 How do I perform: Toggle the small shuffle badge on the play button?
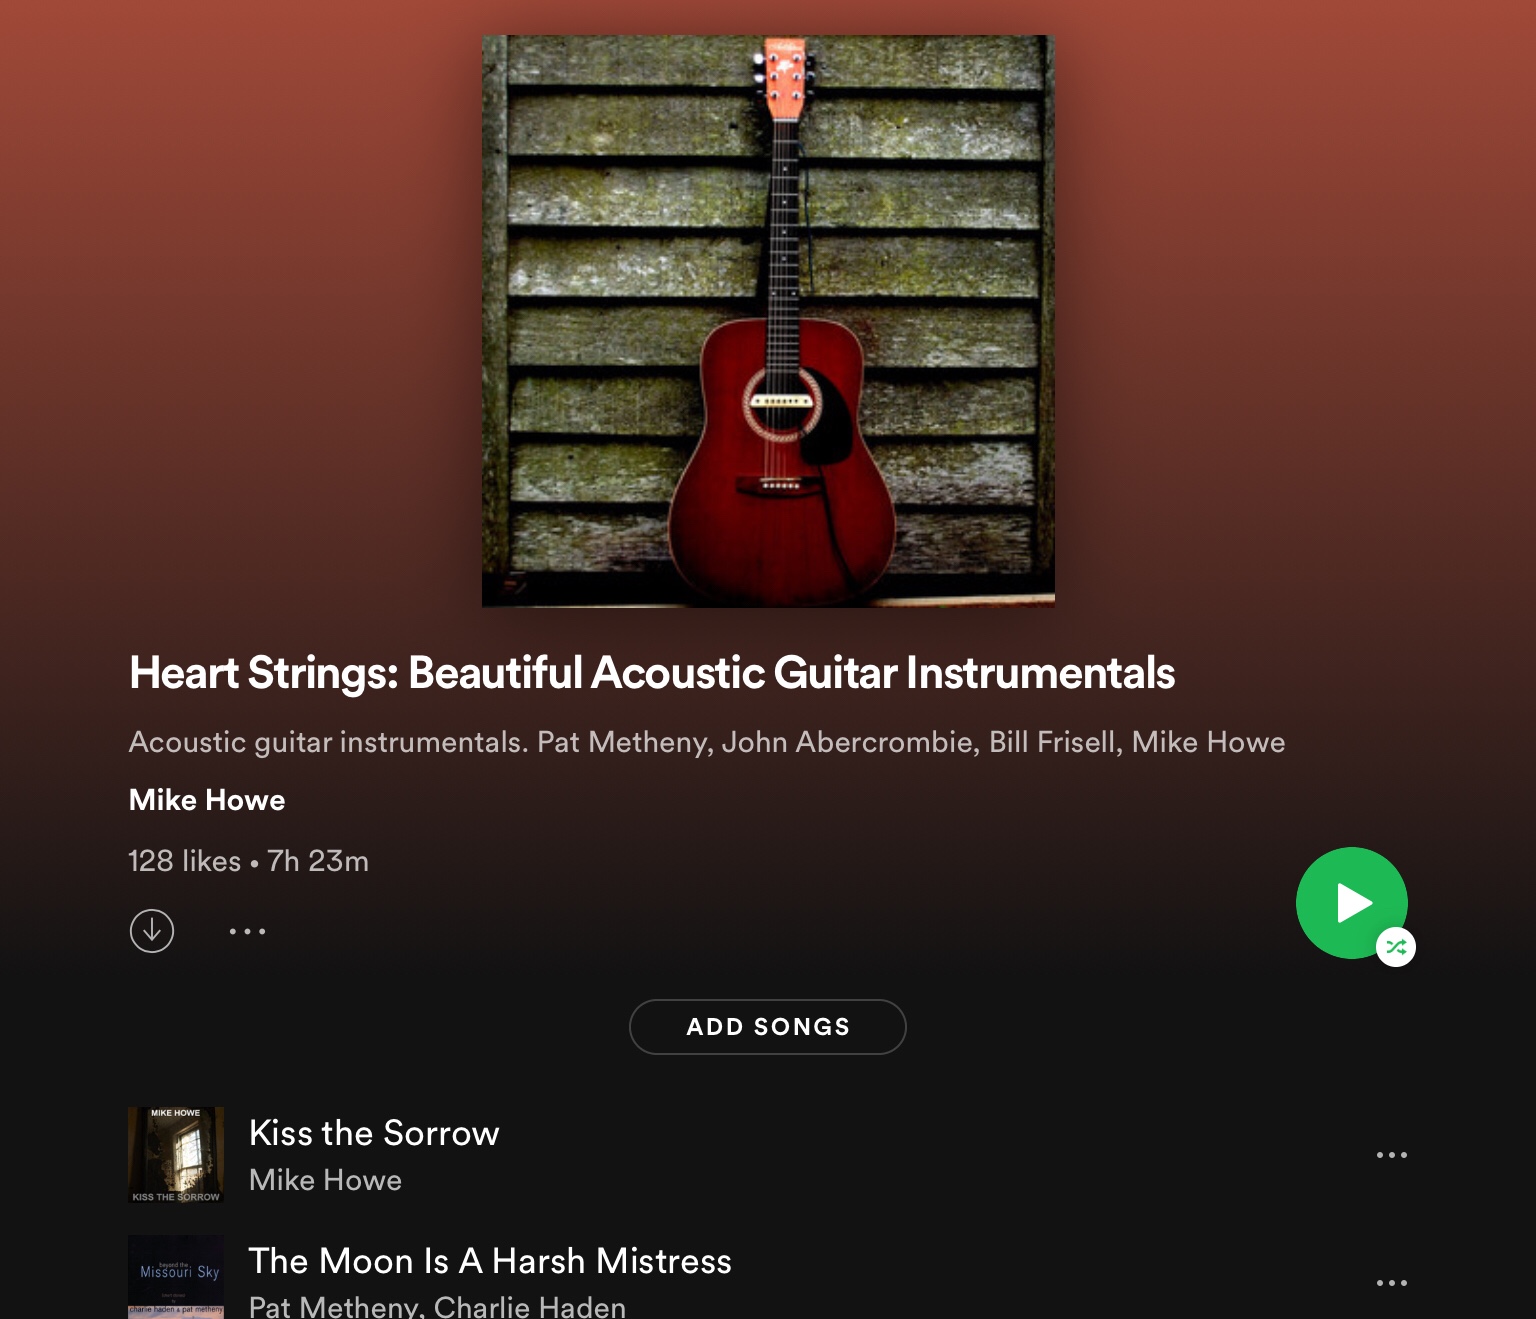pos(1396,947)
